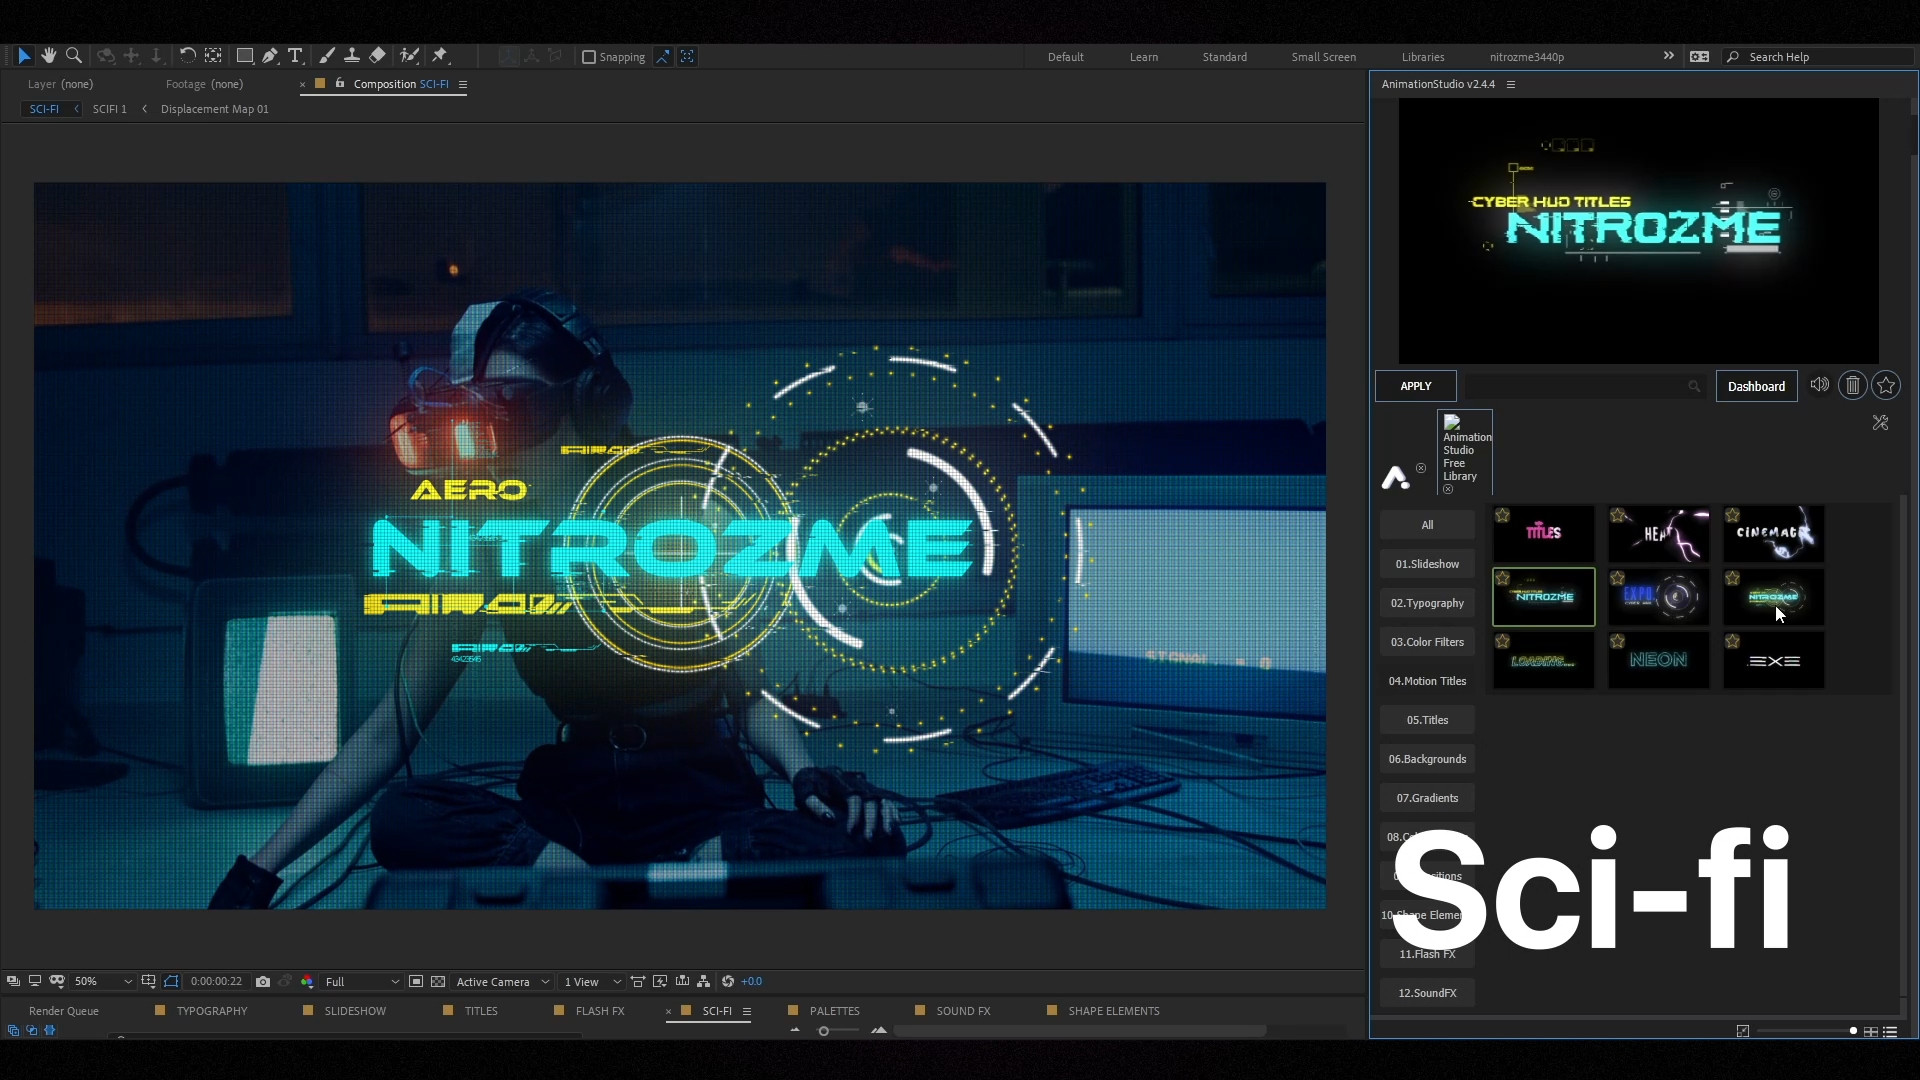The height and width of the screenshot is (1080, 1920).
Task: Toggle snap to collapsed compositions option
Action: [687, 56]
